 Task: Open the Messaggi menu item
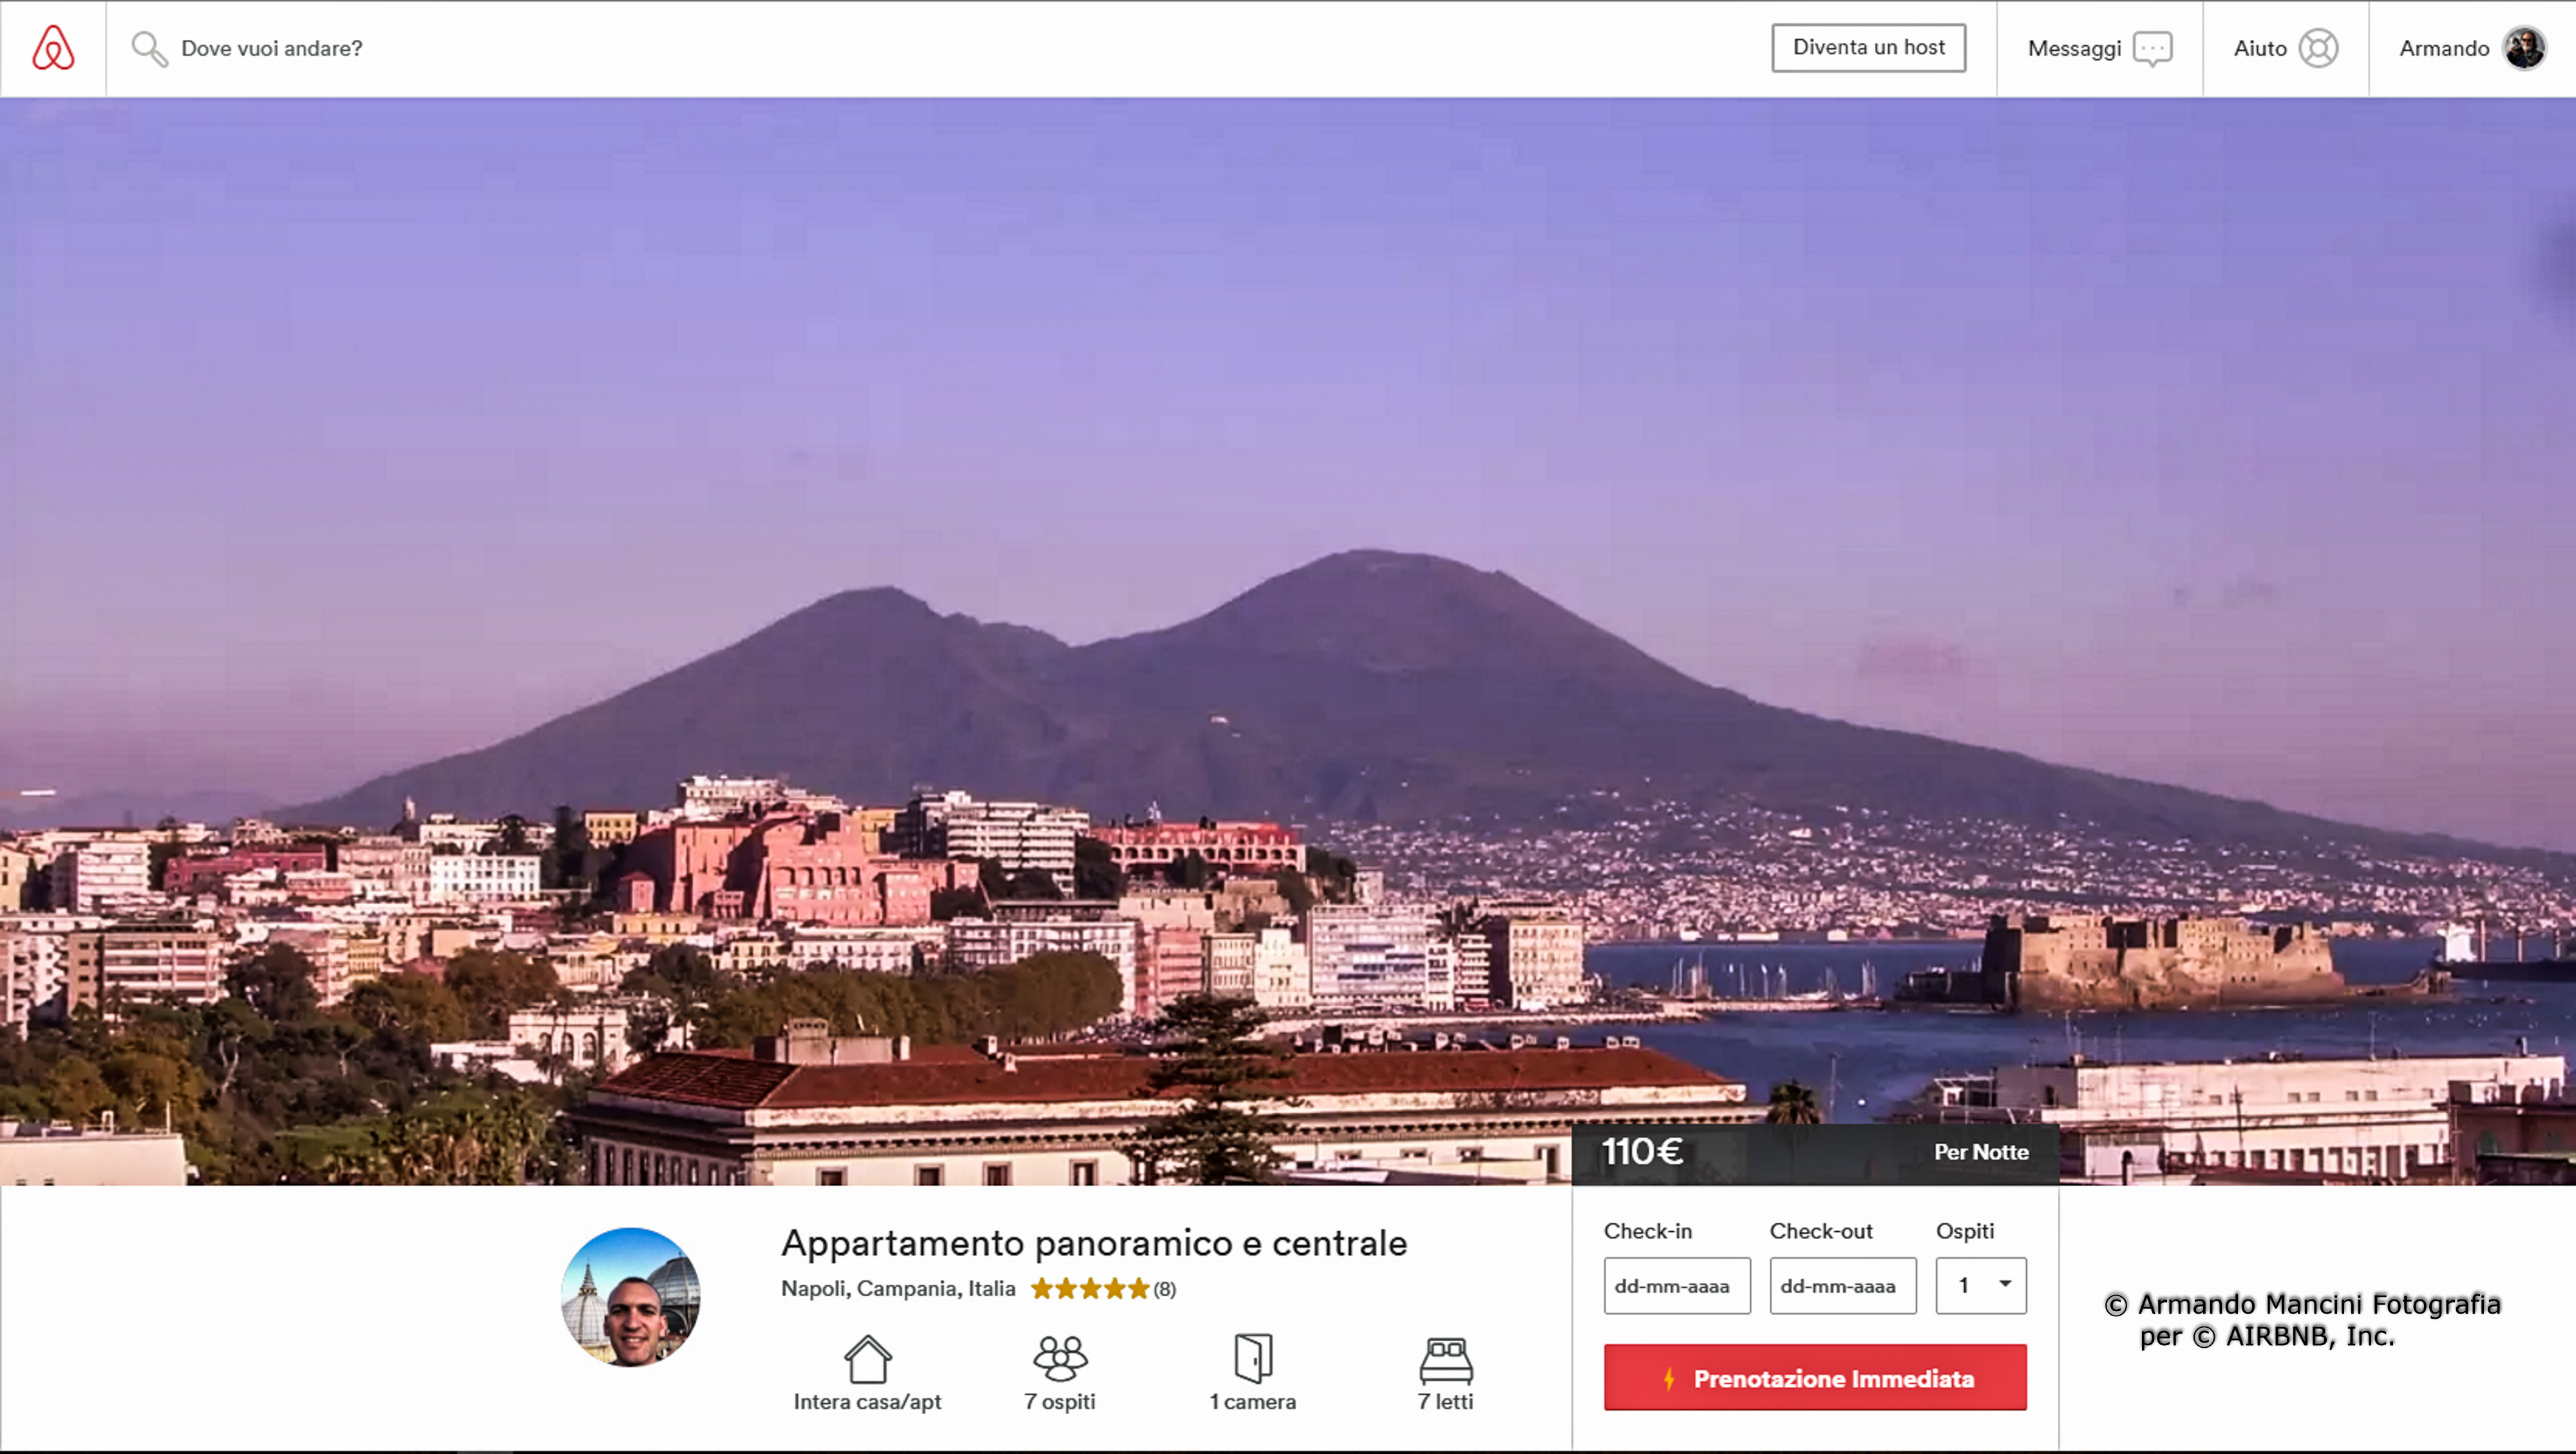coord(2099,48)
